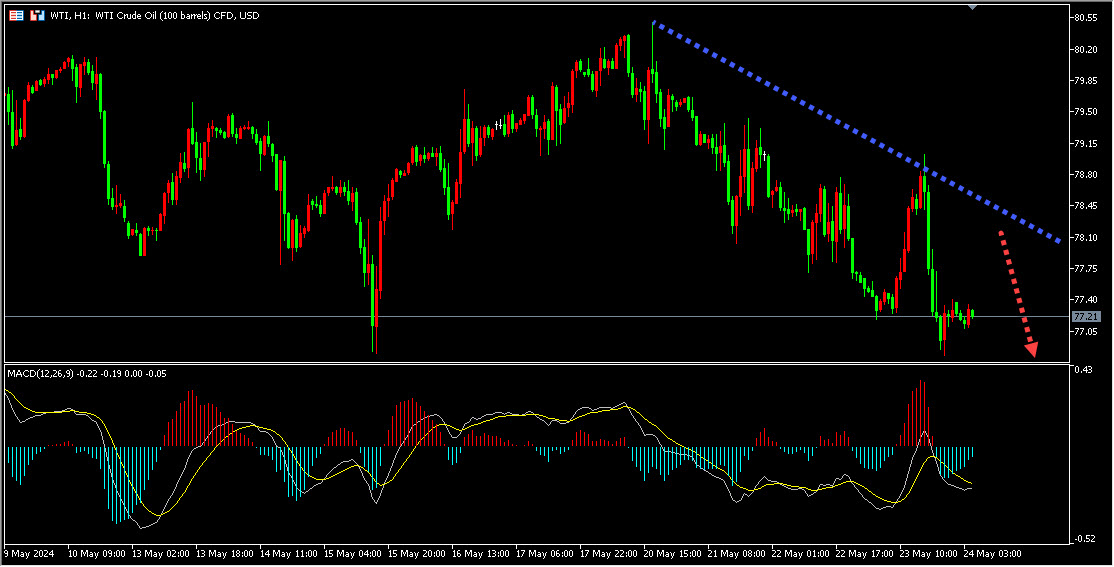Click the chart shift triangle marker

coord(973,6)
